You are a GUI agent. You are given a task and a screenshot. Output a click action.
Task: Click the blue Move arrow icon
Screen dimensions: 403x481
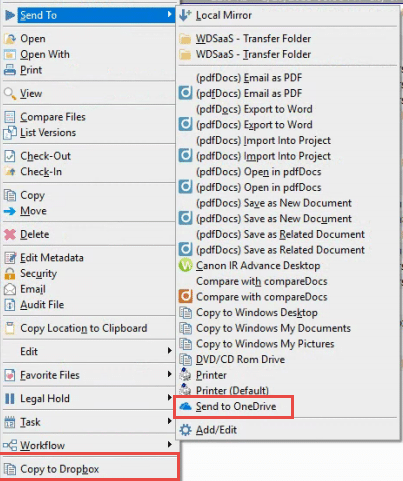pos(10,211)
